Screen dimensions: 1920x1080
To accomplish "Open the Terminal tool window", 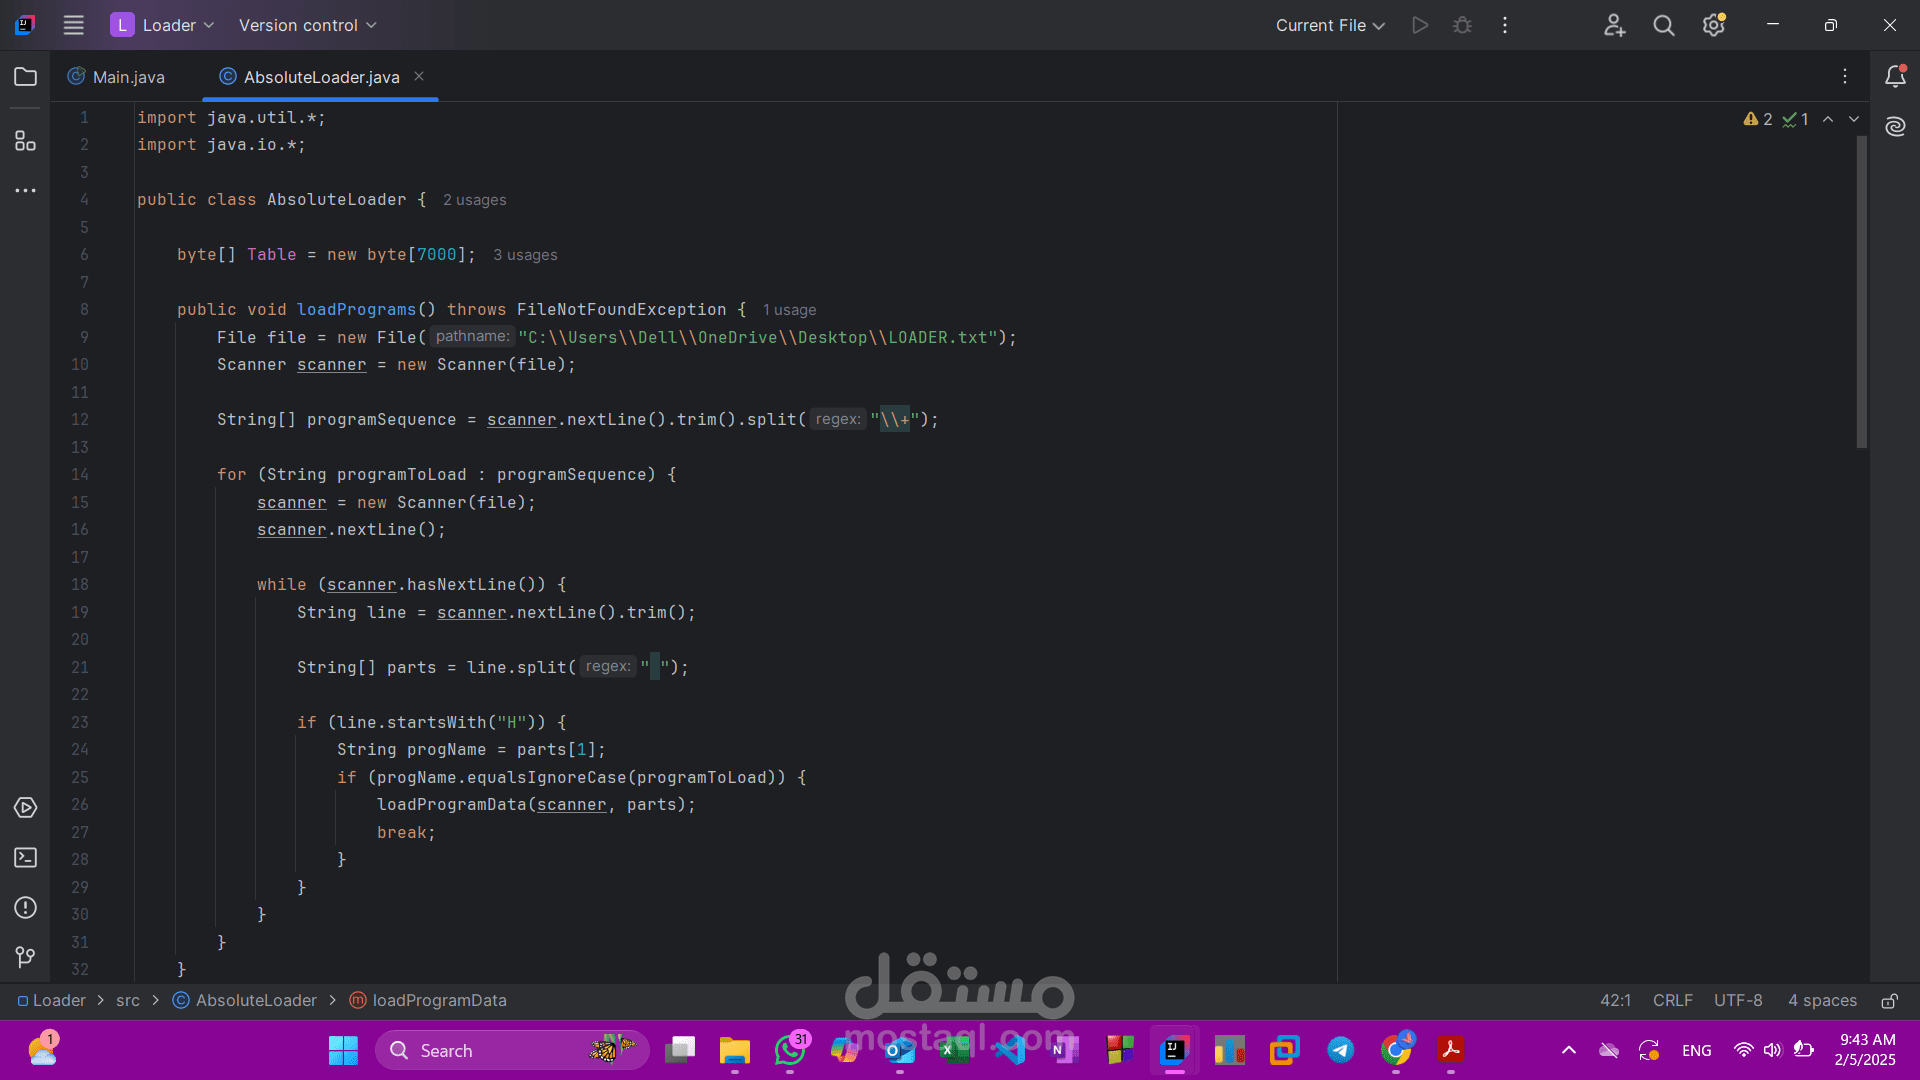I will point(25,858).
